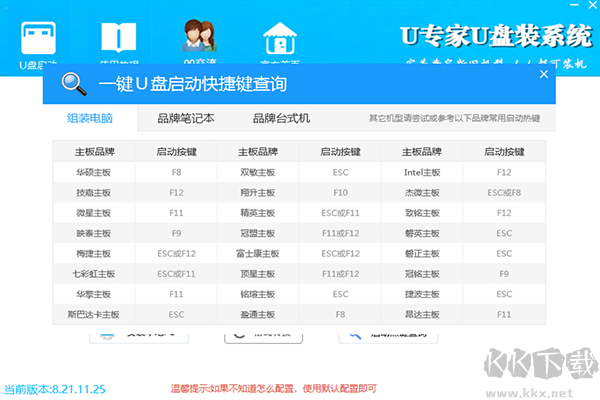Select the 双敏主板 cell

pos(258,172)
